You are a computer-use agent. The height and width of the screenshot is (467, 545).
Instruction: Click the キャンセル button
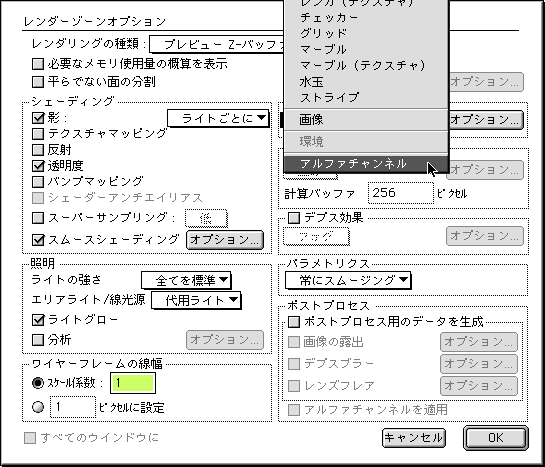point(414,438)
